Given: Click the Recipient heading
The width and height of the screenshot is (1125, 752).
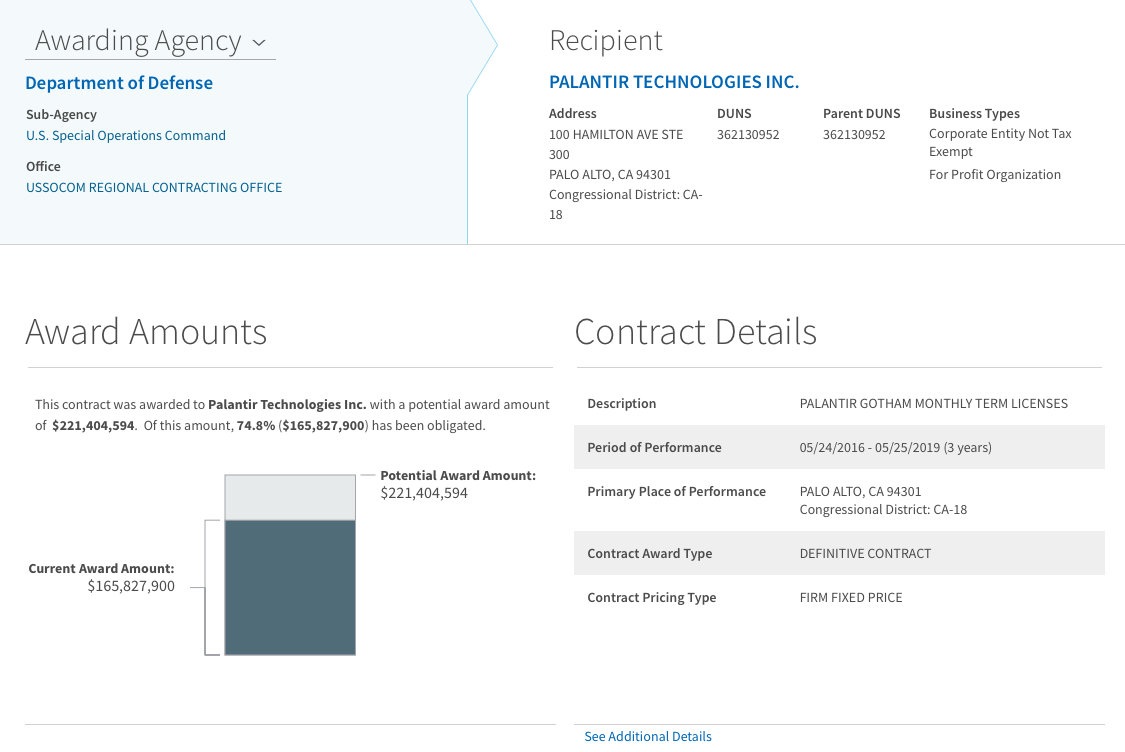Looking at the screenshot, I should [606, 41].
